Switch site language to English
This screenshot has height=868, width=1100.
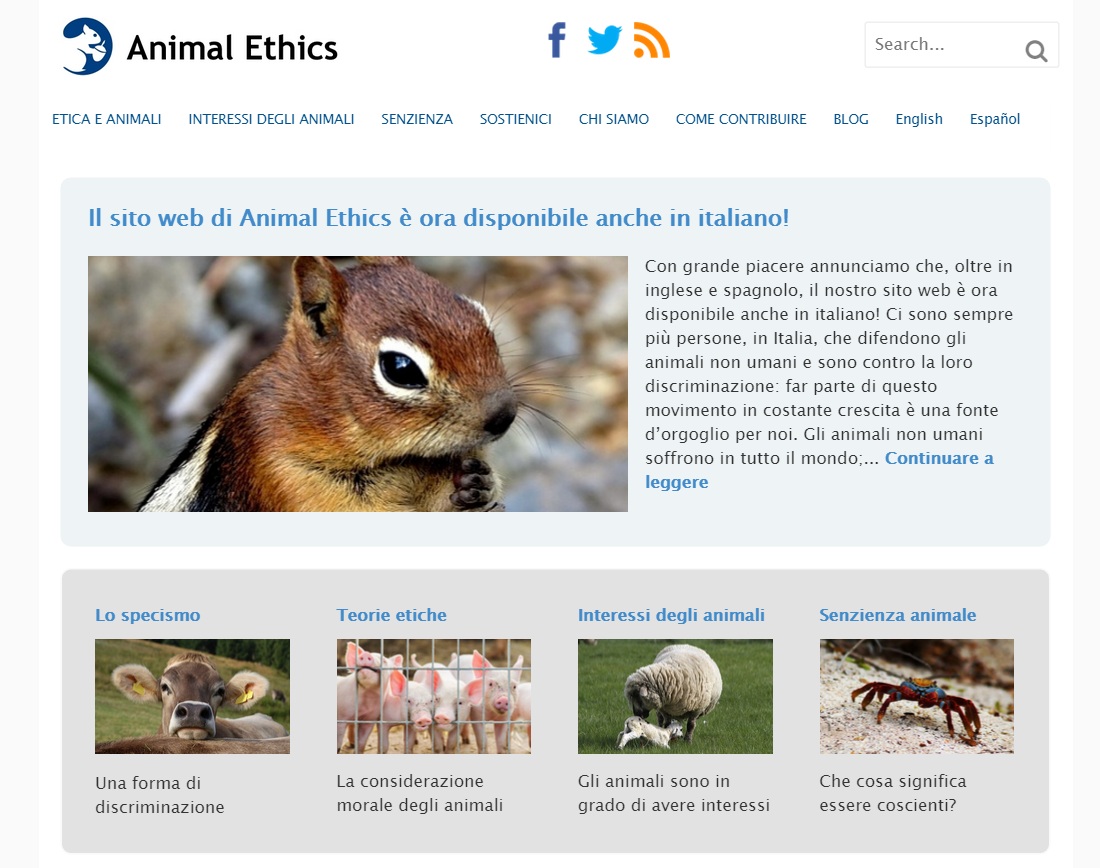[x=919, y=119]
